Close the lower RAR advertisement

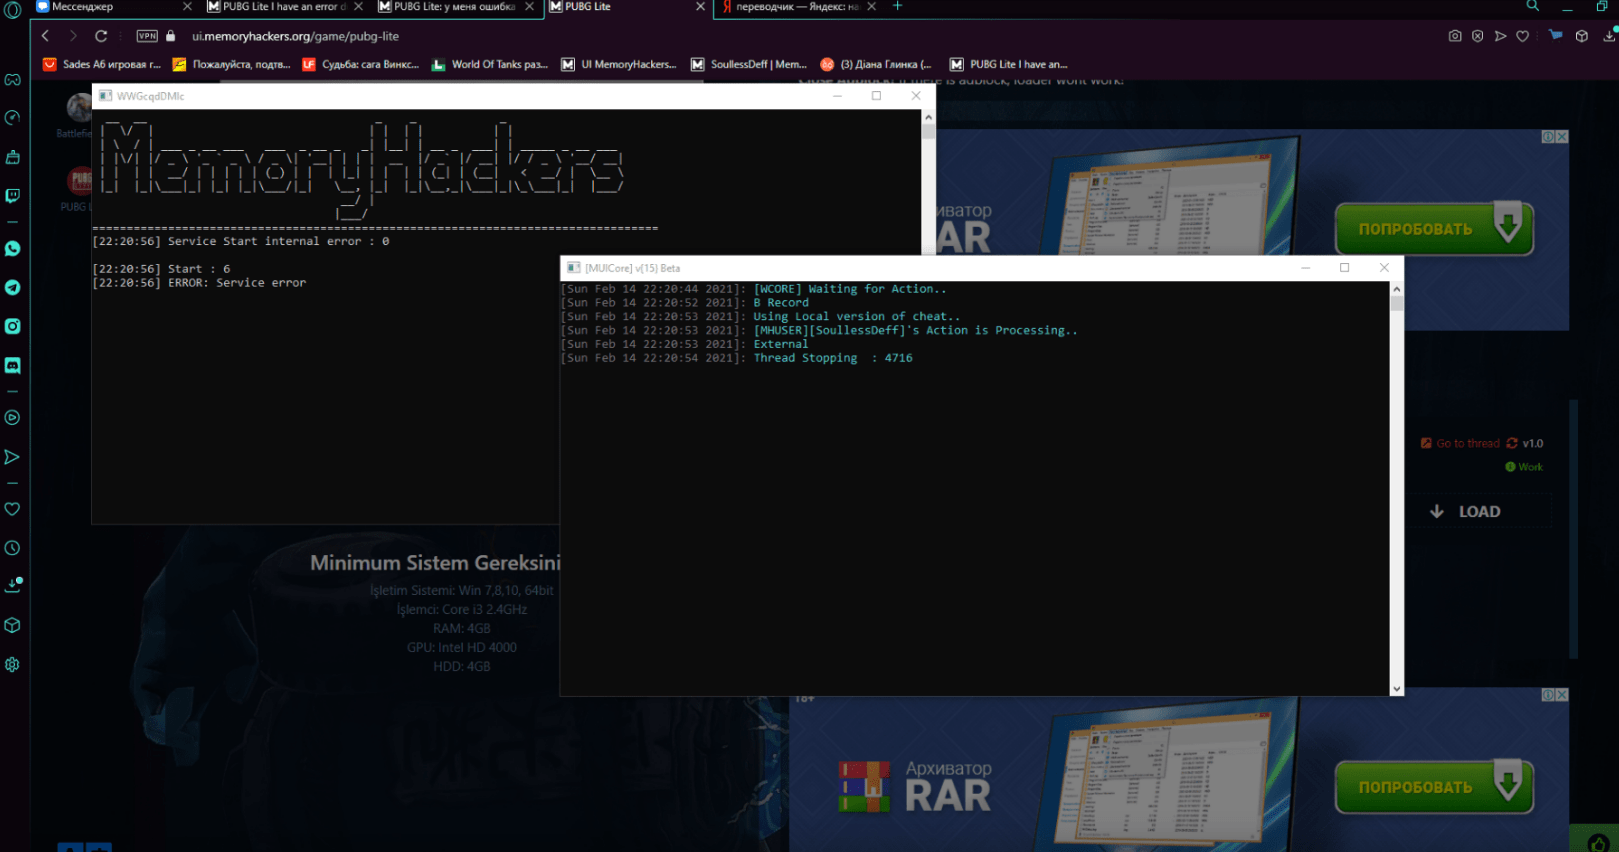pos(1561,695)
